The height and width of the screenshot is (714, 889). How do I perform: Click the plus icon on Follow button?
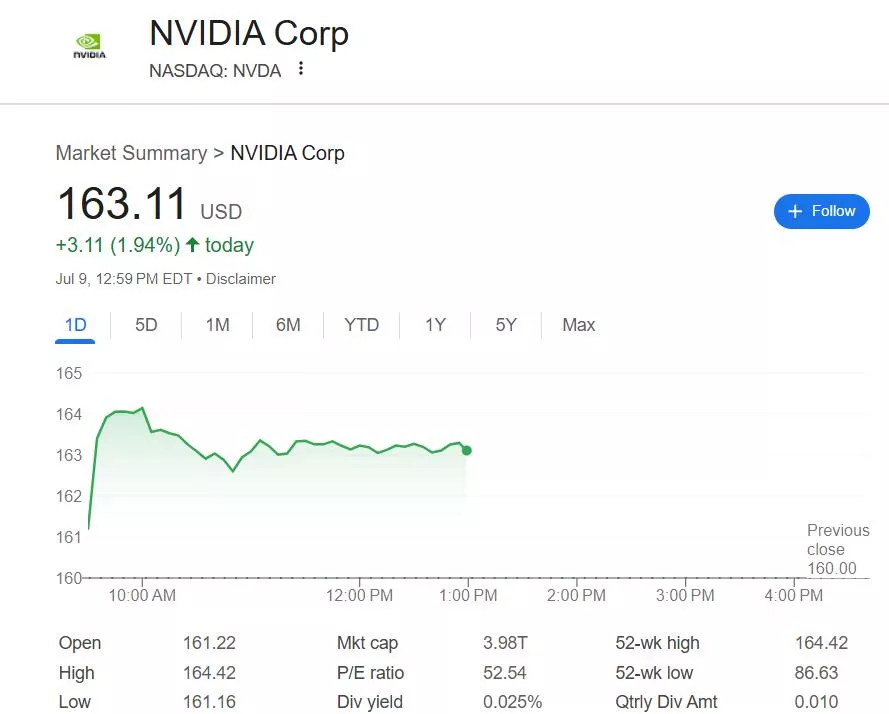click(795, 212)
